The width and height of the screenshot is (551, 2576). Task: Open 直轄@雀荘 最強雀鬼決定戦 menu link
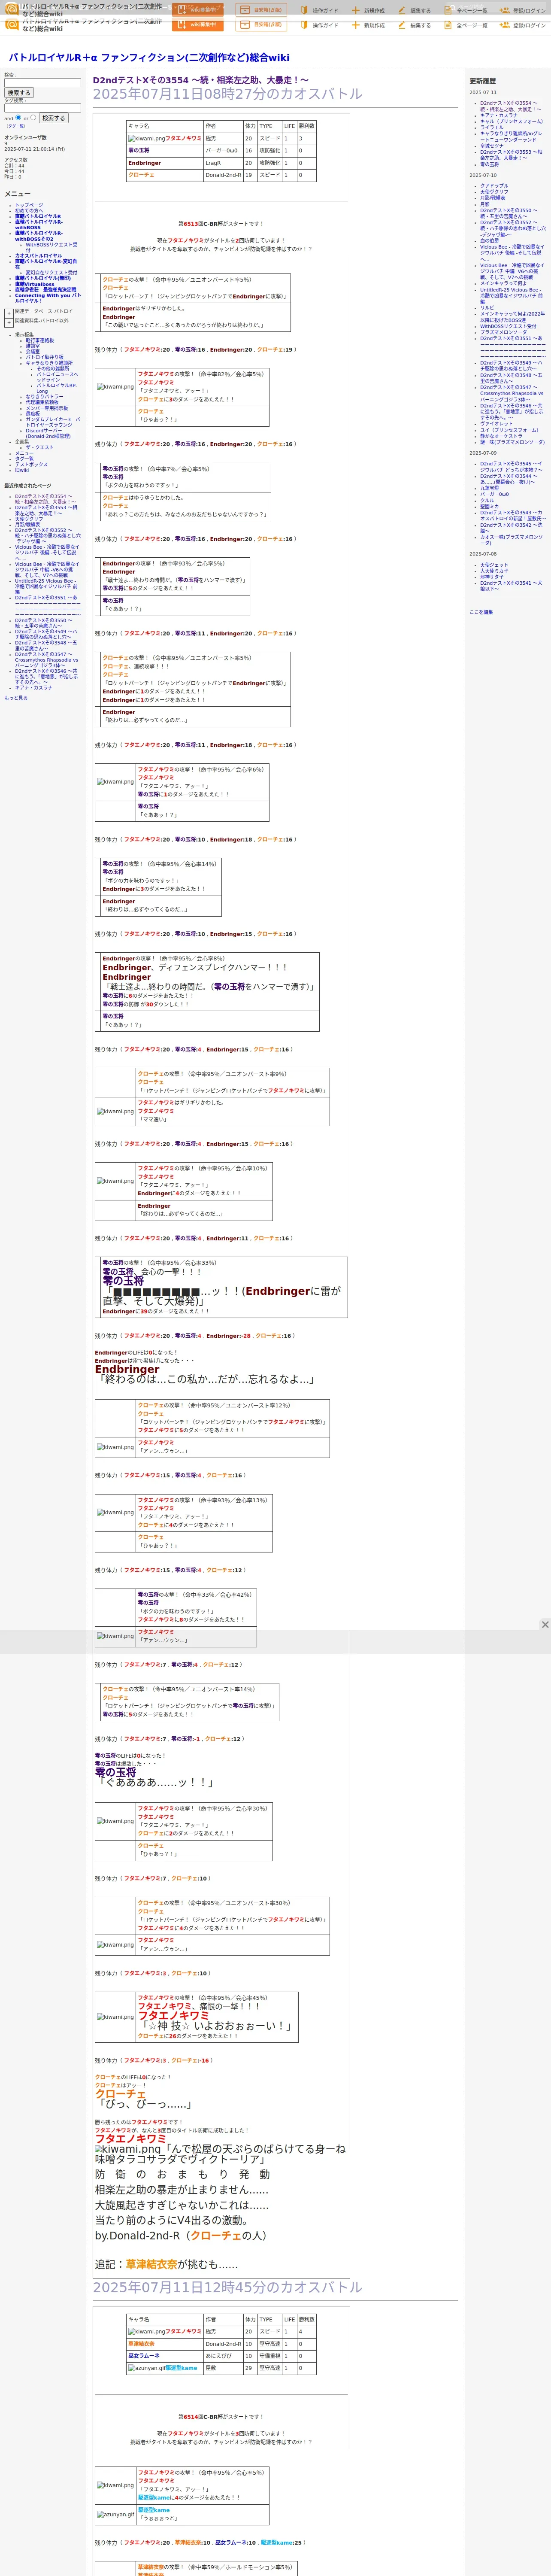tap(45, 290)
